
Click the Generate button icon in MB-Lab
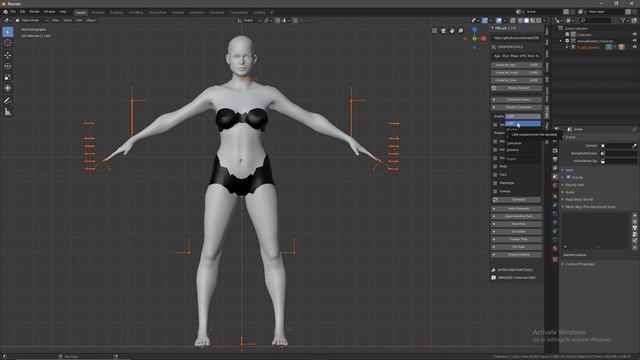(495, 200)
